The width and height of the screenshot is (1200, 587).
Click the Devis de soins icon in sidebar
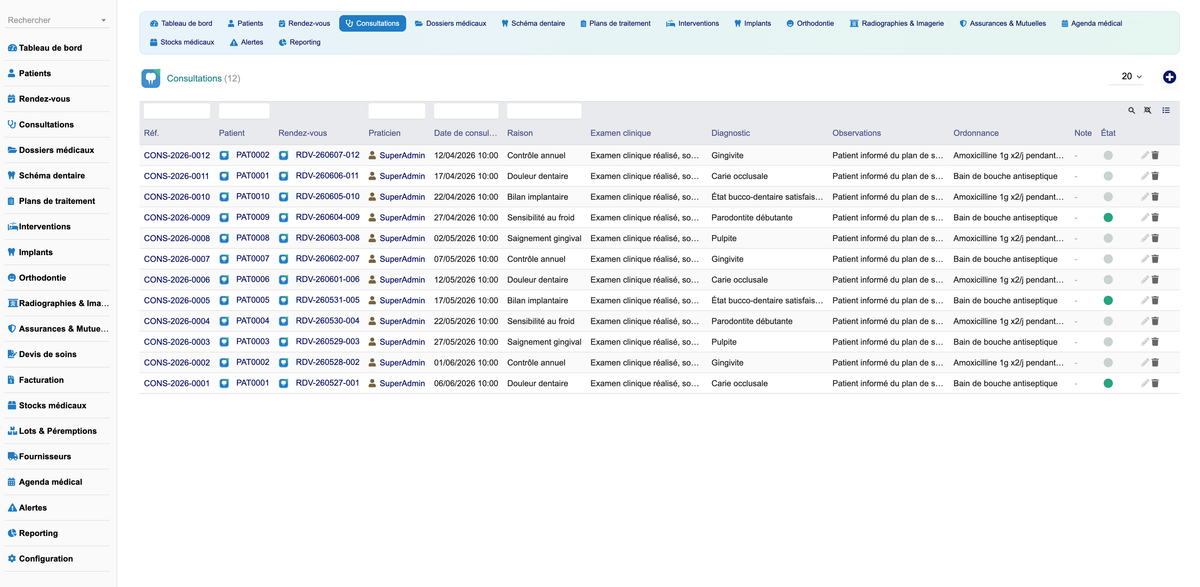(12, 354)
